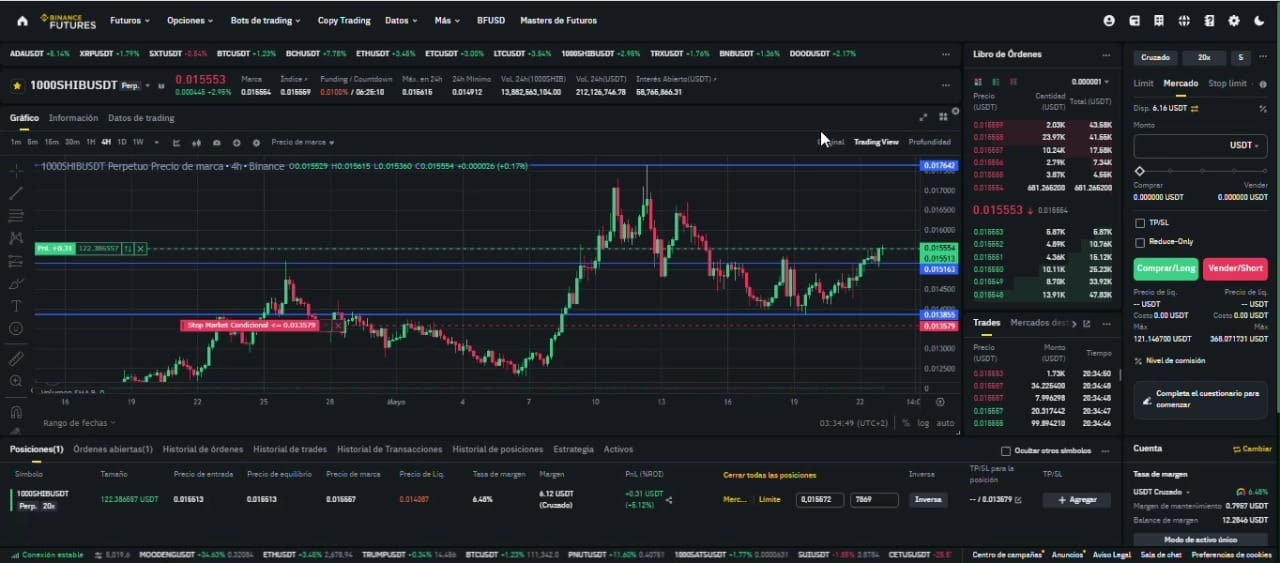Image resolution: width=1280 pixels, height=563 pixels.
Task: Click the Comprar/Long button
Action: click(x=1166, y=269)
